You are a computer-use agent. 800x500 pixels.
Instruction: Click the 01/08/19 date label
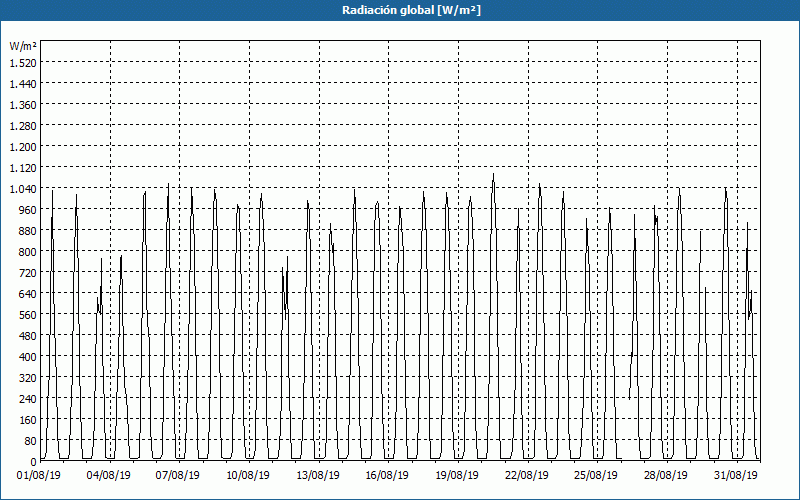[x=39, y=476]
